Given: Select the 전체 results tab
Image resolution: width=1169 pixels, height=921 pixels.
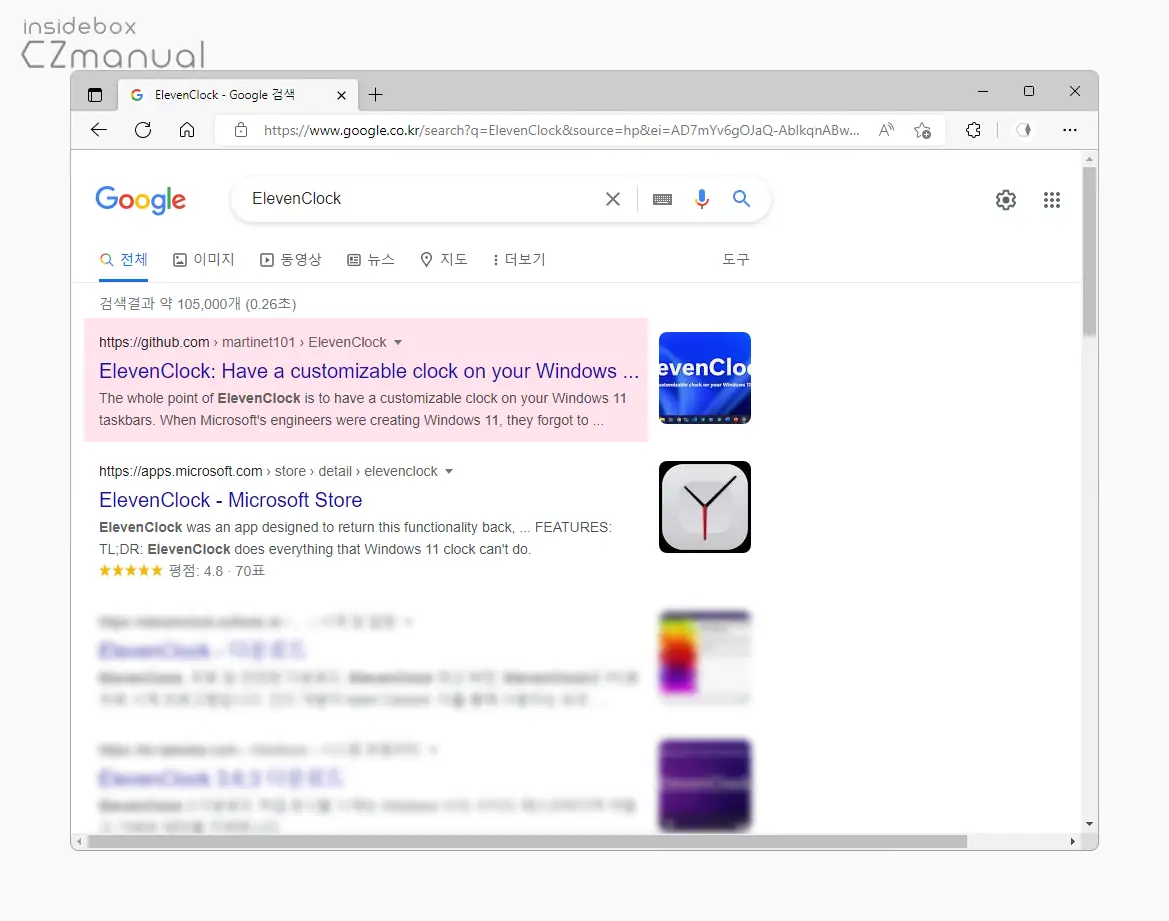Looking at the screenshot, I should pos(124,260).
